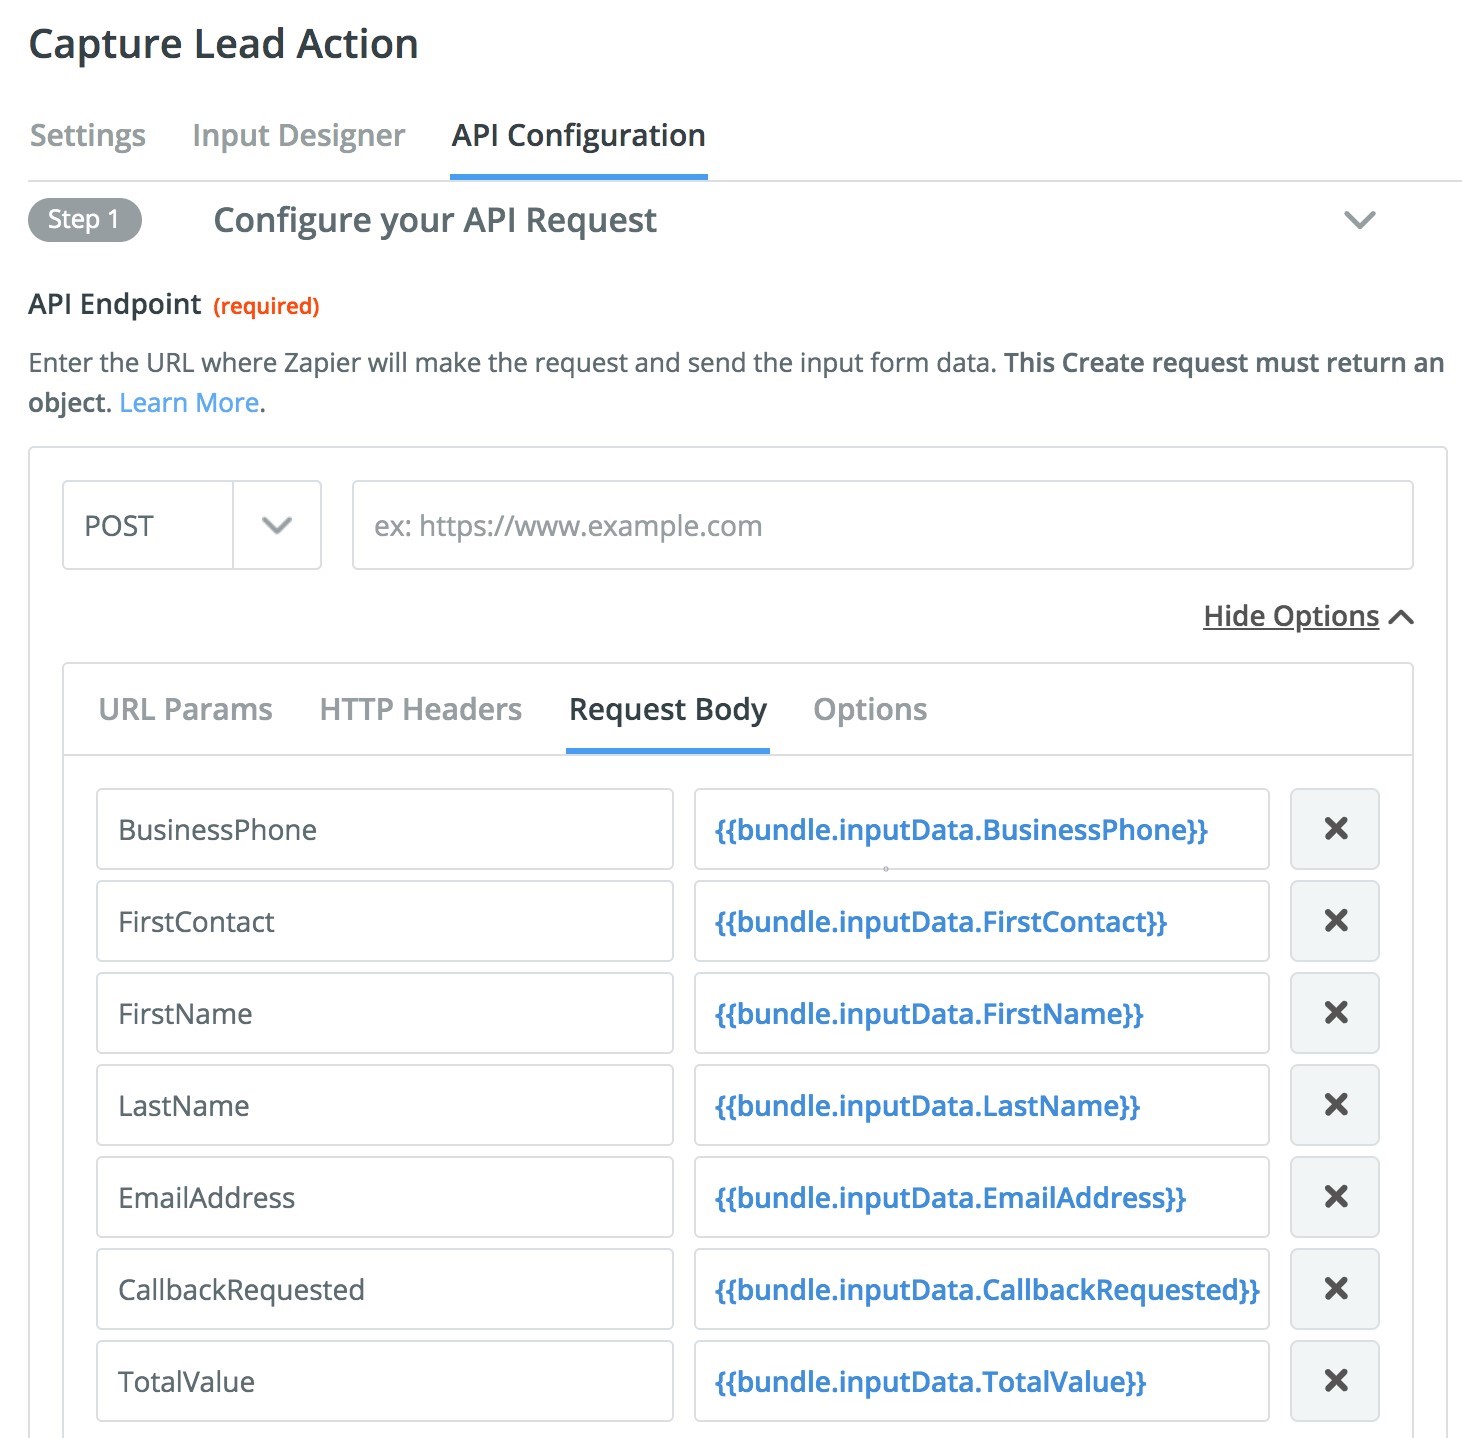Image resolution: width=1462 pixels, height=1438 pixels.
Task: Open the Options tab
Action: coord(870,710)
